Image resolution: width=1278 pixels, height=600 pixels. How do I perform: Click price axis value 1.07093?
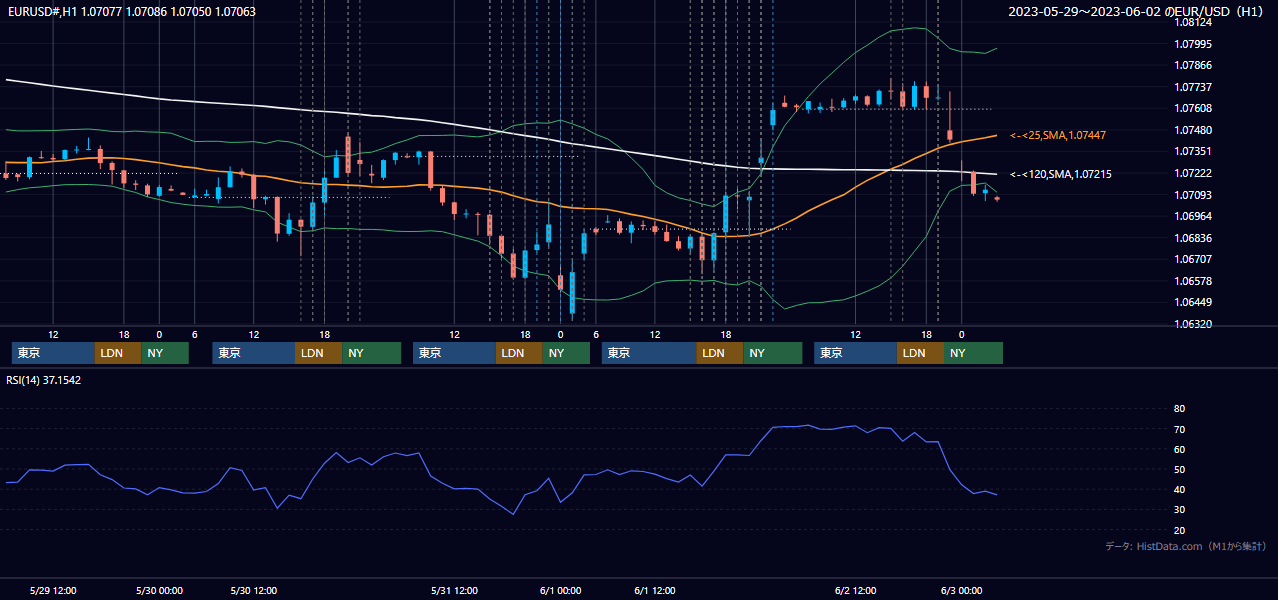[x=1192, y=195]
